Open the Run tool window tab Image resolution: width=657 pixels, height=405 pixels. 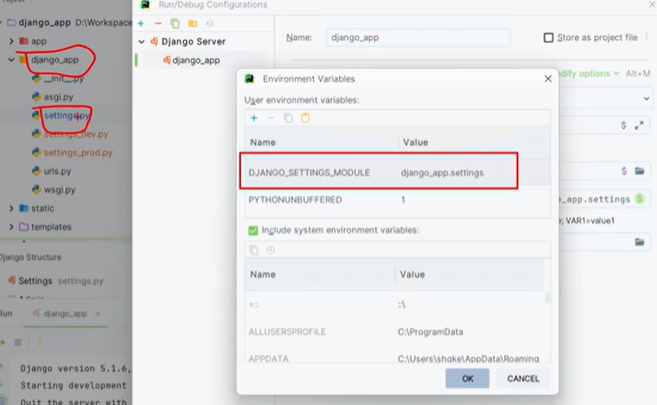pos(6,313)
